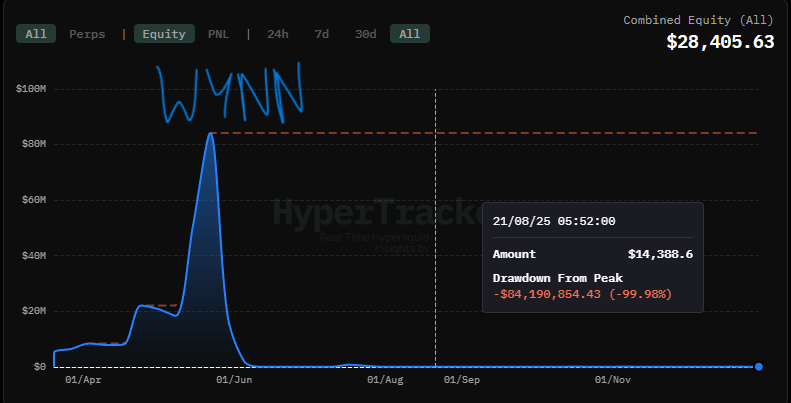Screen dimensions: 791x403
Task: Click the tooltip Amount label
Action: 514,254
